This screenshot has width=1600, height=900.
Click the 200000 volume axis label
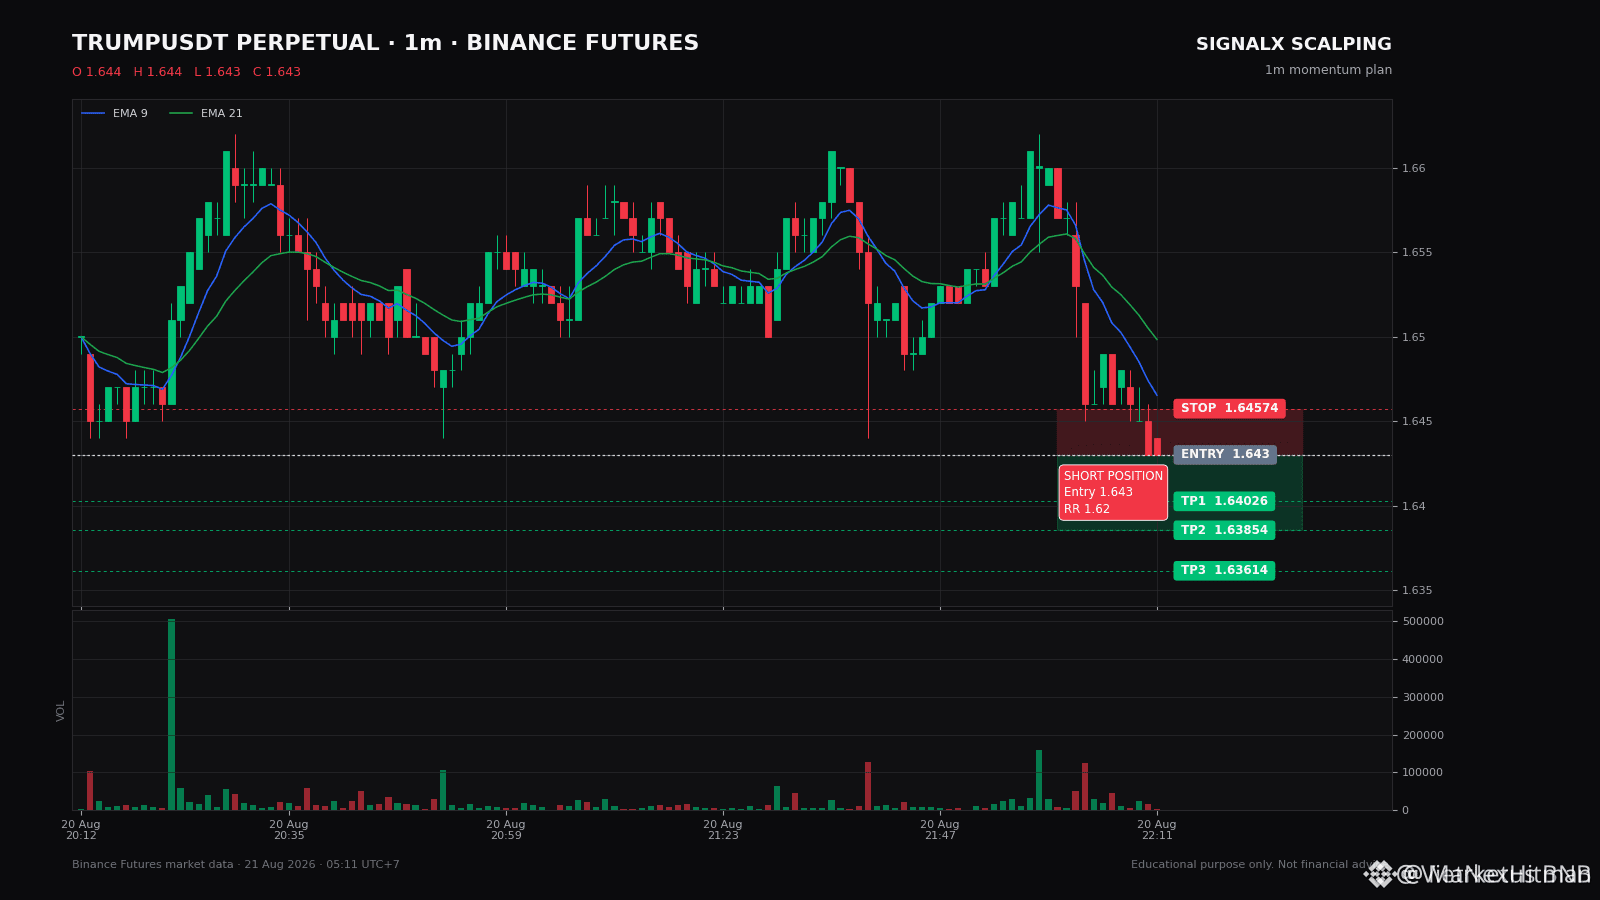(x=1423, y=735)
